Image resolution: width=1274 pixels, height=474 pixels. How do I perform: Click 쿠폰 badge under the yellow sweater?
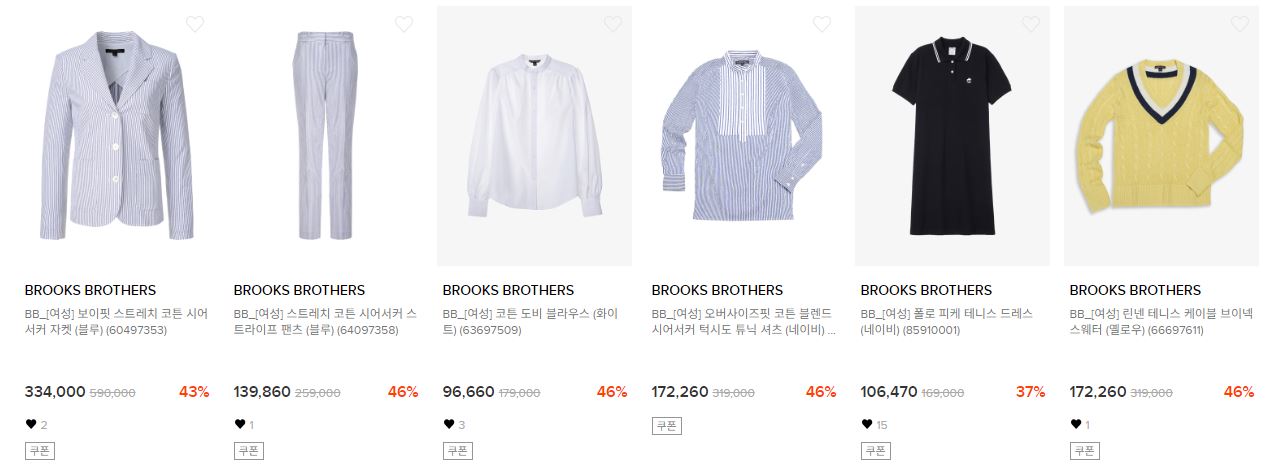click(x=1084, y=451)
